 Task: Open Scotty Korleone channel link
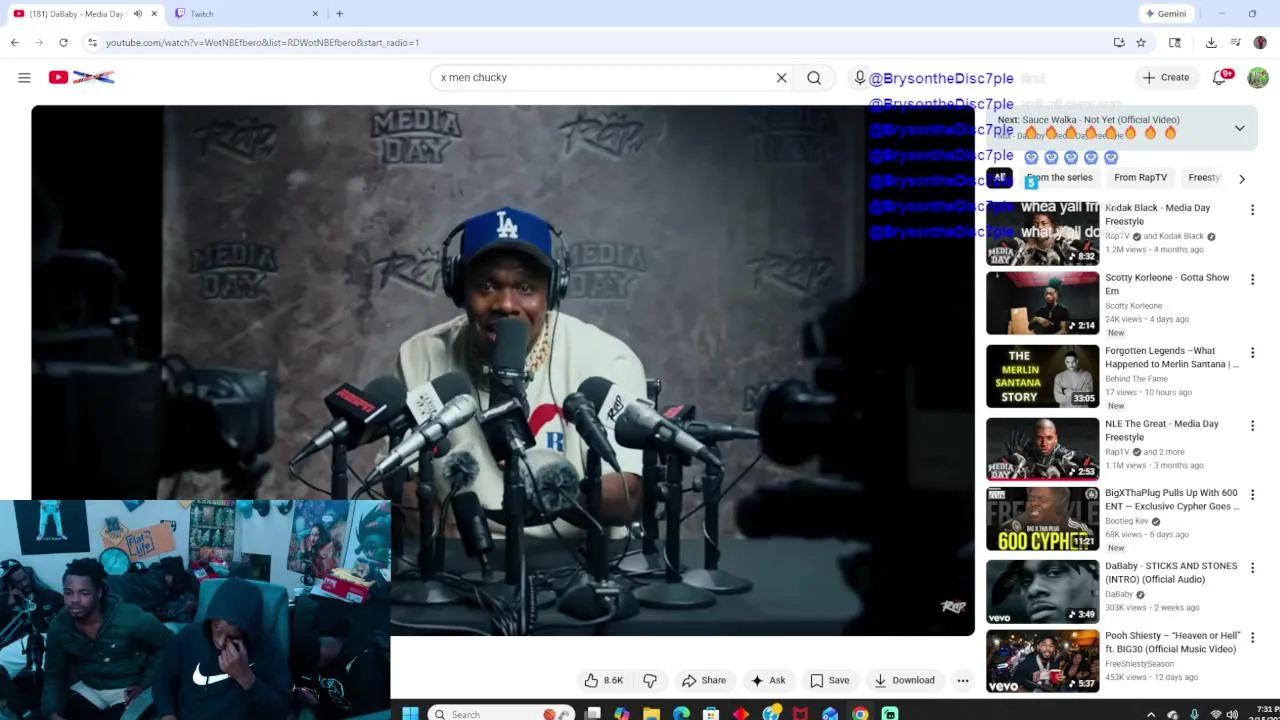(1133, 306)
